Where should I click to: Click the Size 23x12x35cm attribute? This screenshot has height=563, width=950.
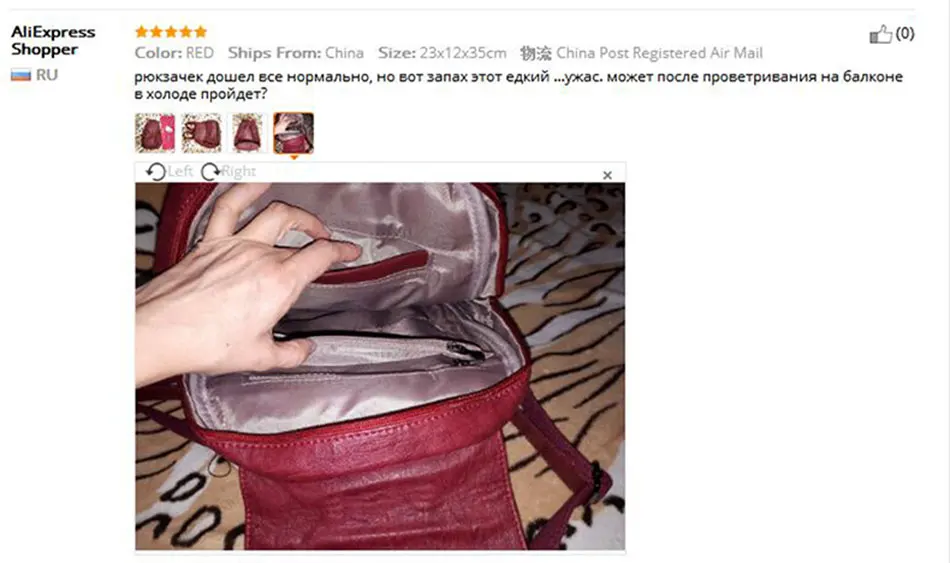442,53
